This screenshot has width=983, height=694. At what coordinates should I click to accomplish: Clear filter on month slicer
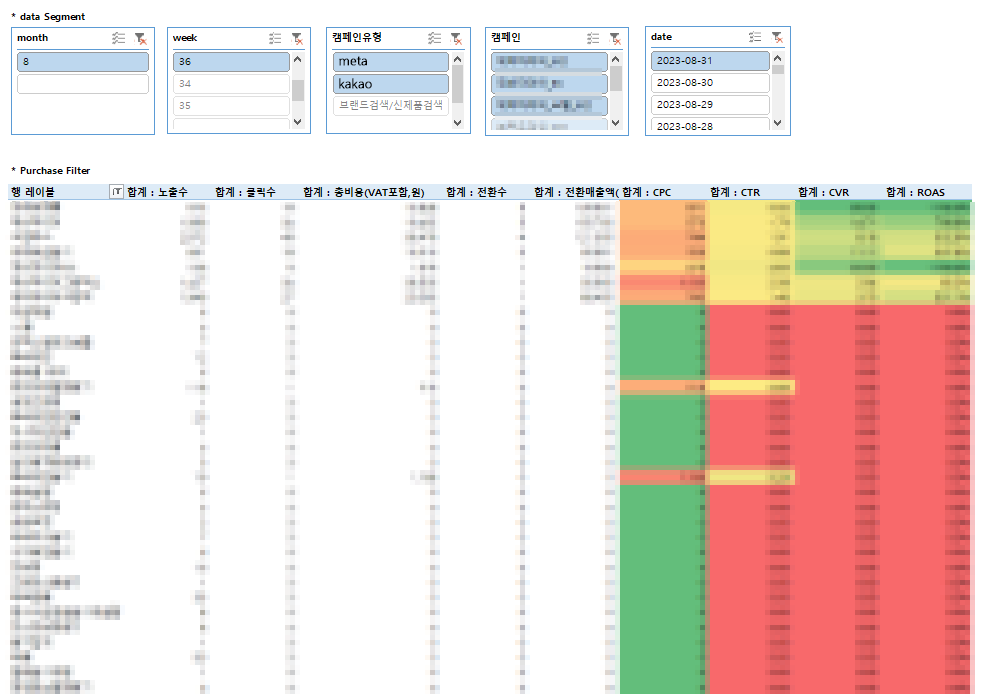141,38
